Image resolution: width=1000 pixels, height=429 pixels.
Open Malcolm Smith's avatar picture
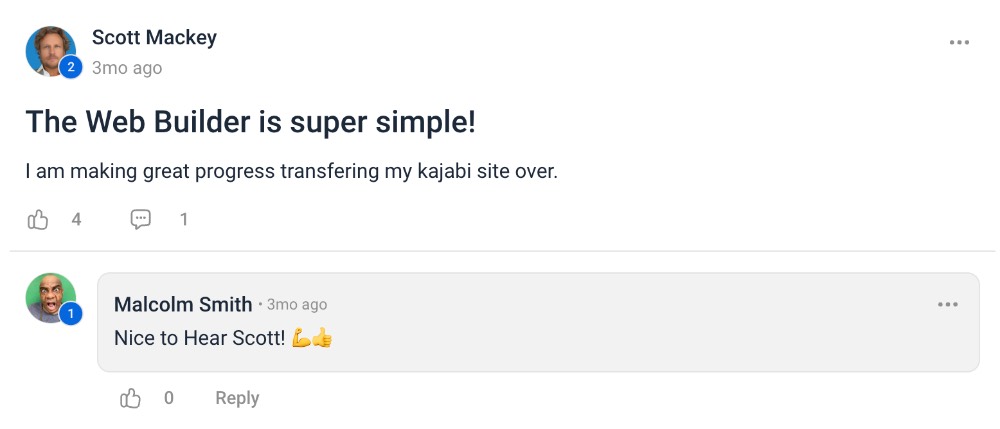coord(48,296)
